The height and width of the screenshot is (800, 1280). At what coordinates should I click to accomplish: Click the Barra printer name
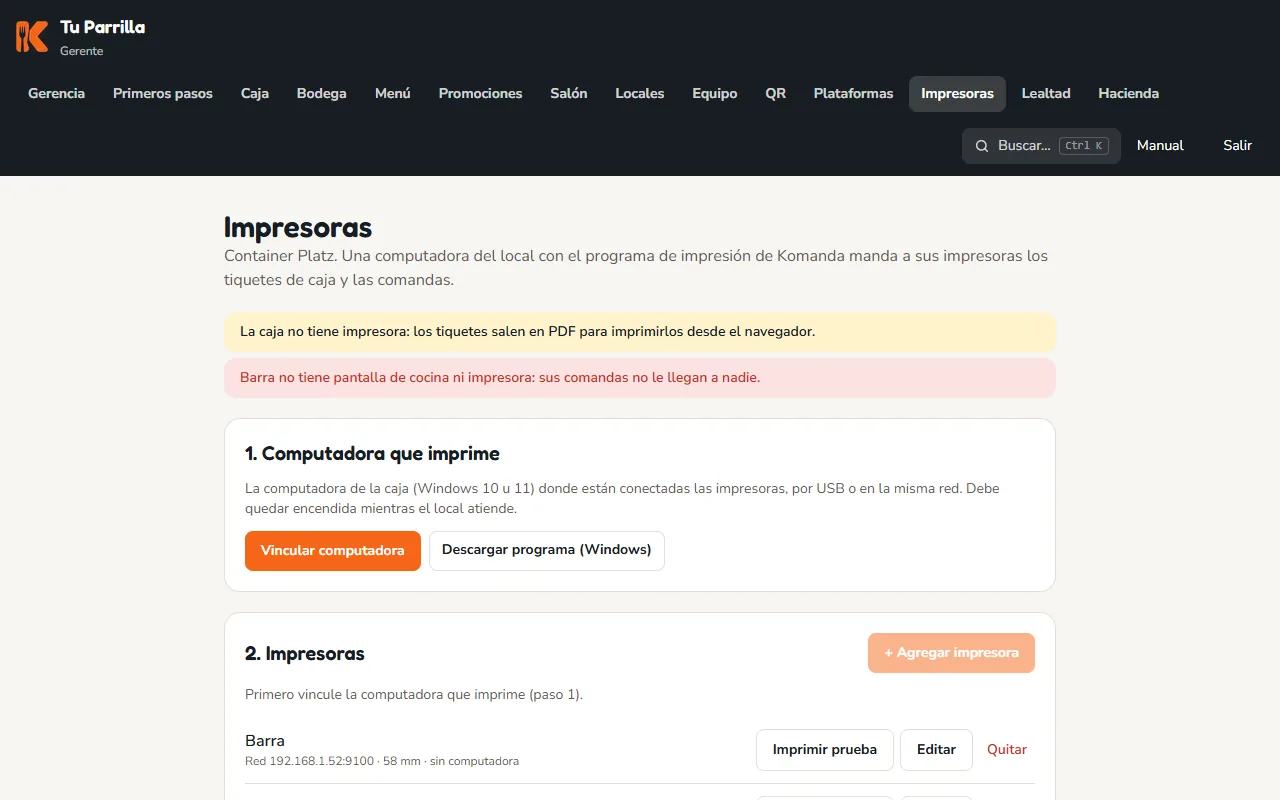pyautogui.click(x=265, y=741)
